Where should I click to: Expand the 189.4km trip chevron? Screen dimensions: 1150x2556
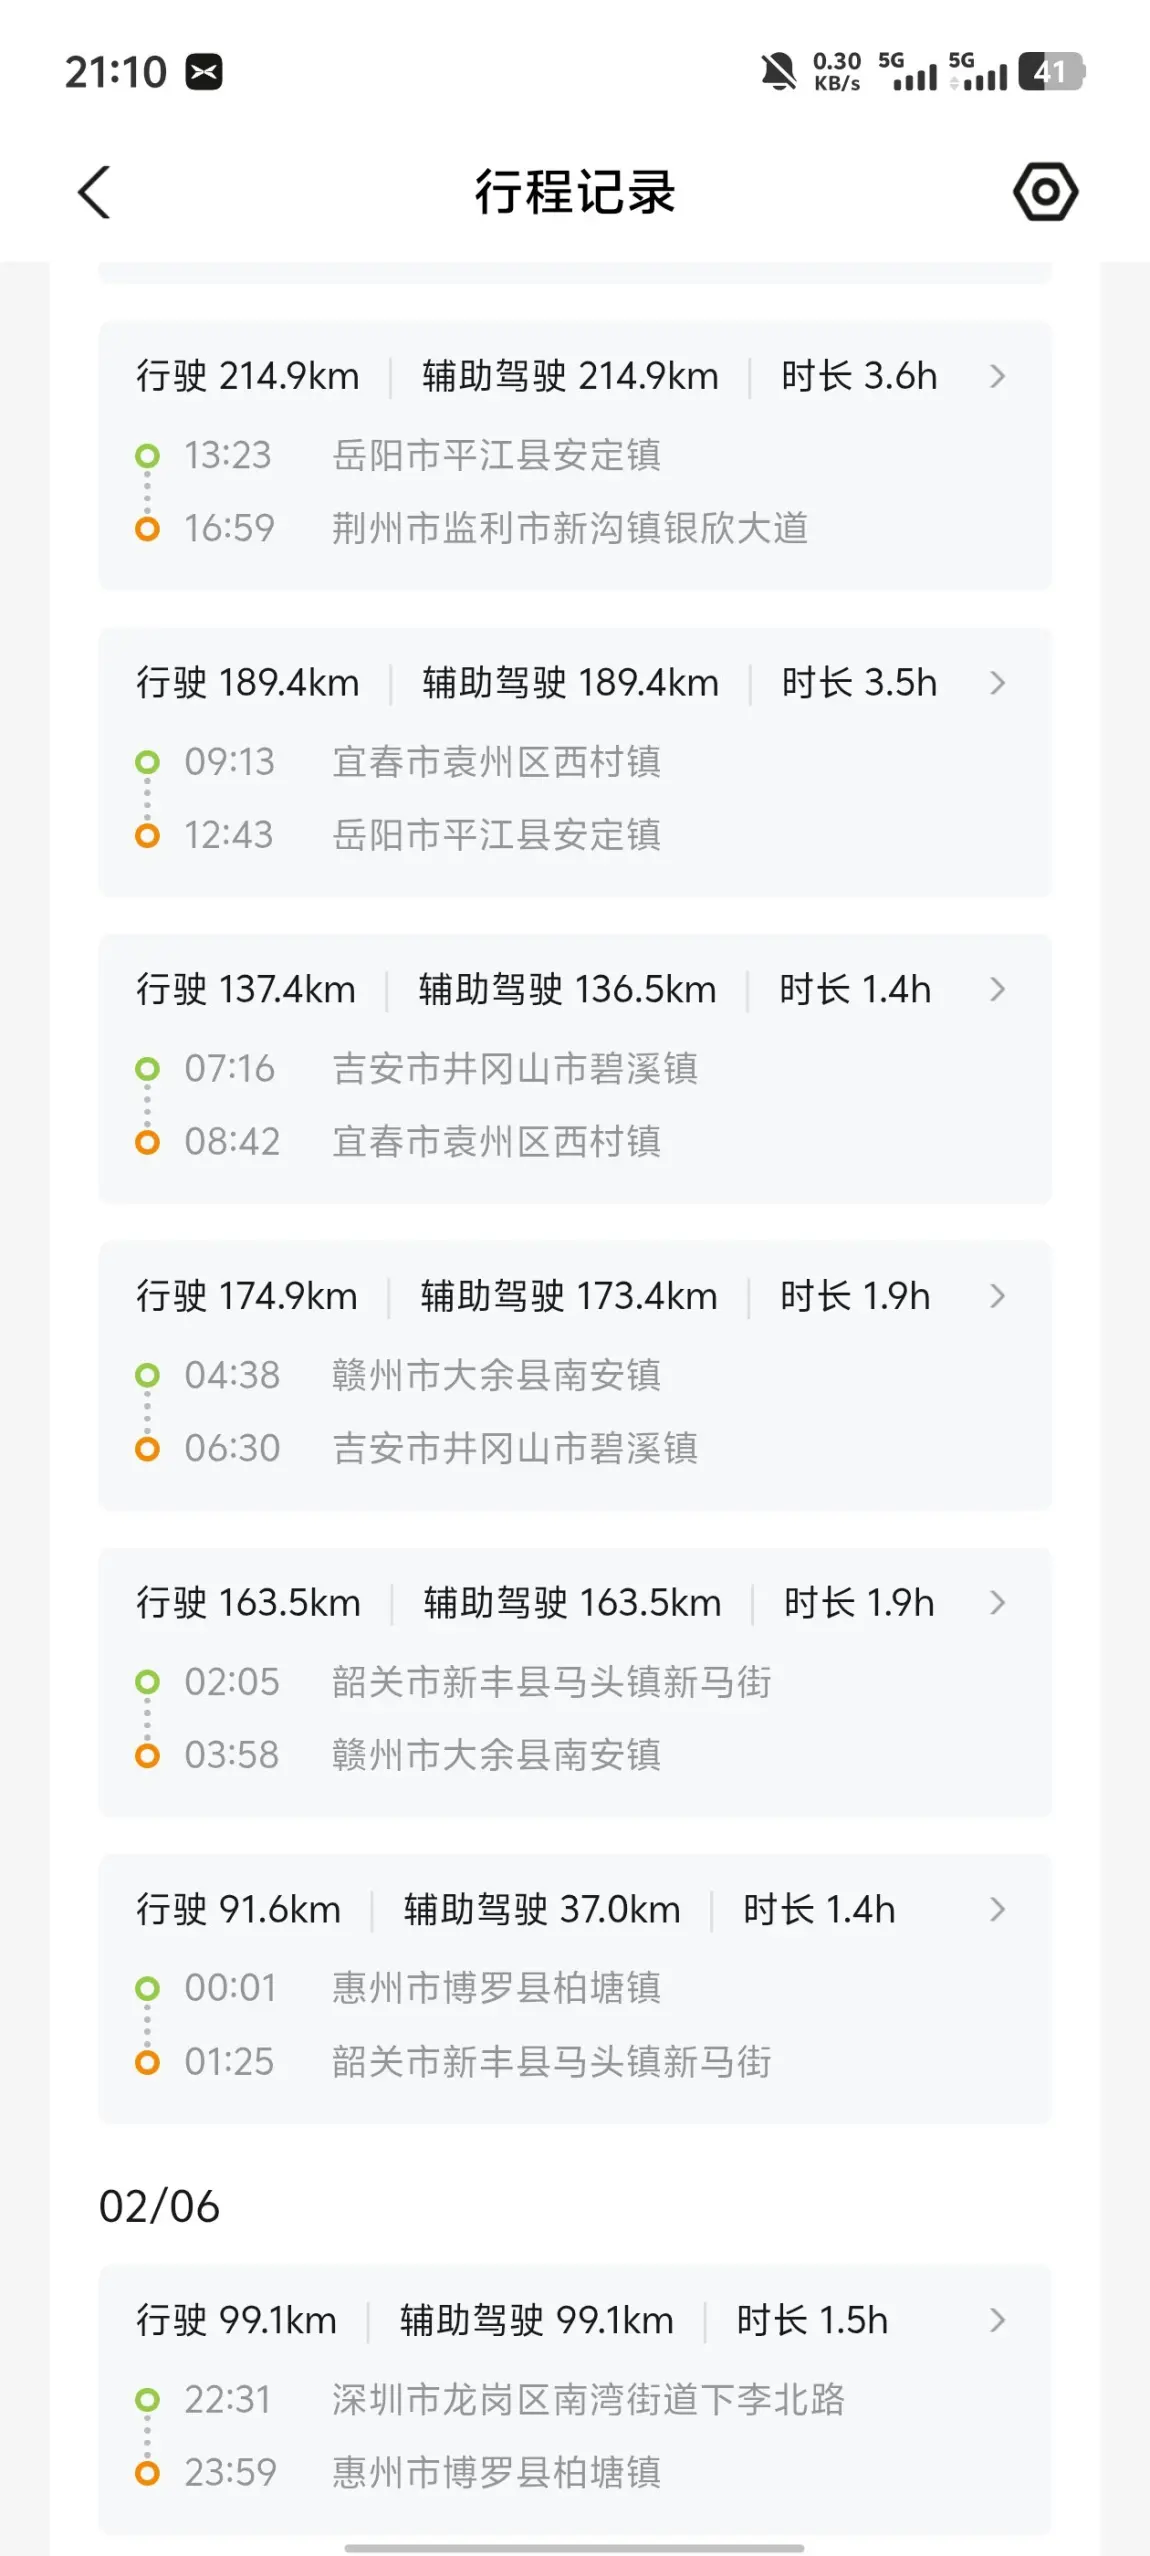point(997,683)
